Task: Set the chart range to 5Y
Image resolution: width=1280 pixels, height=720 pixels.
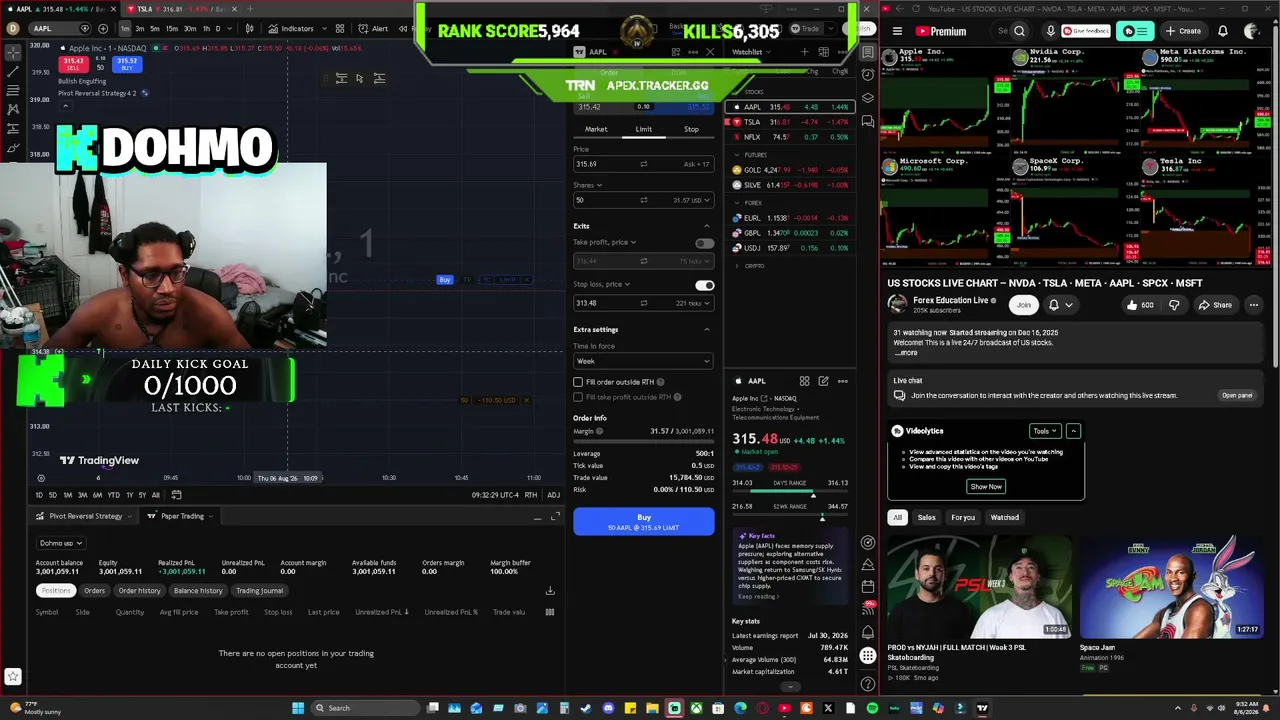Action: click(x=142, y=495)
